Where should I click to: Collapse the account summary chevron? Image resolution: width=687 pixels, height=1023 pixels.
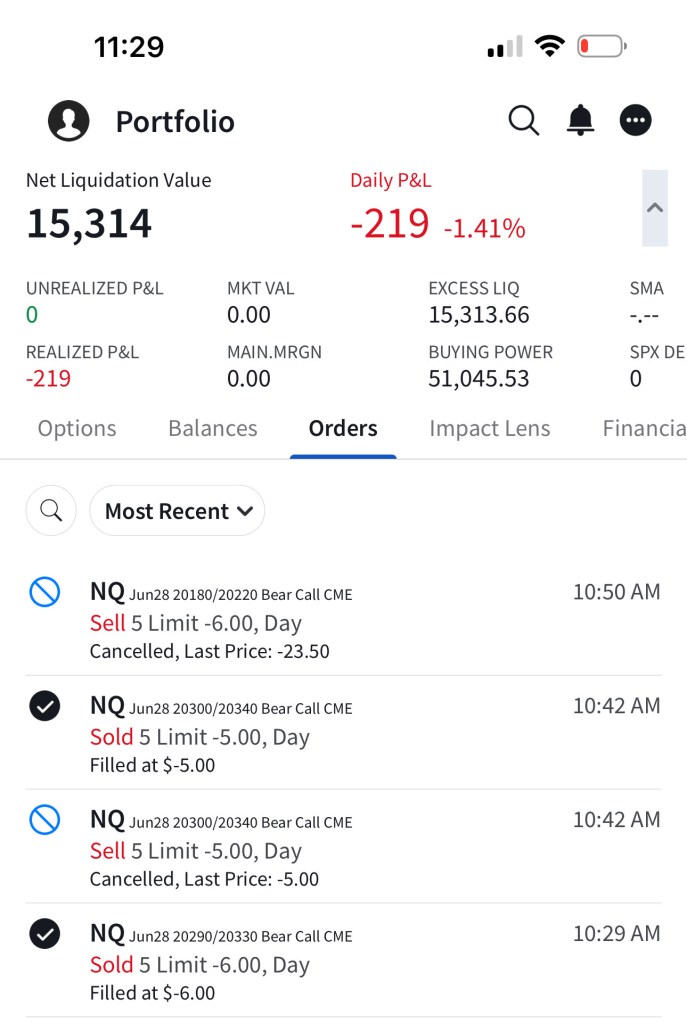point(655,208)
